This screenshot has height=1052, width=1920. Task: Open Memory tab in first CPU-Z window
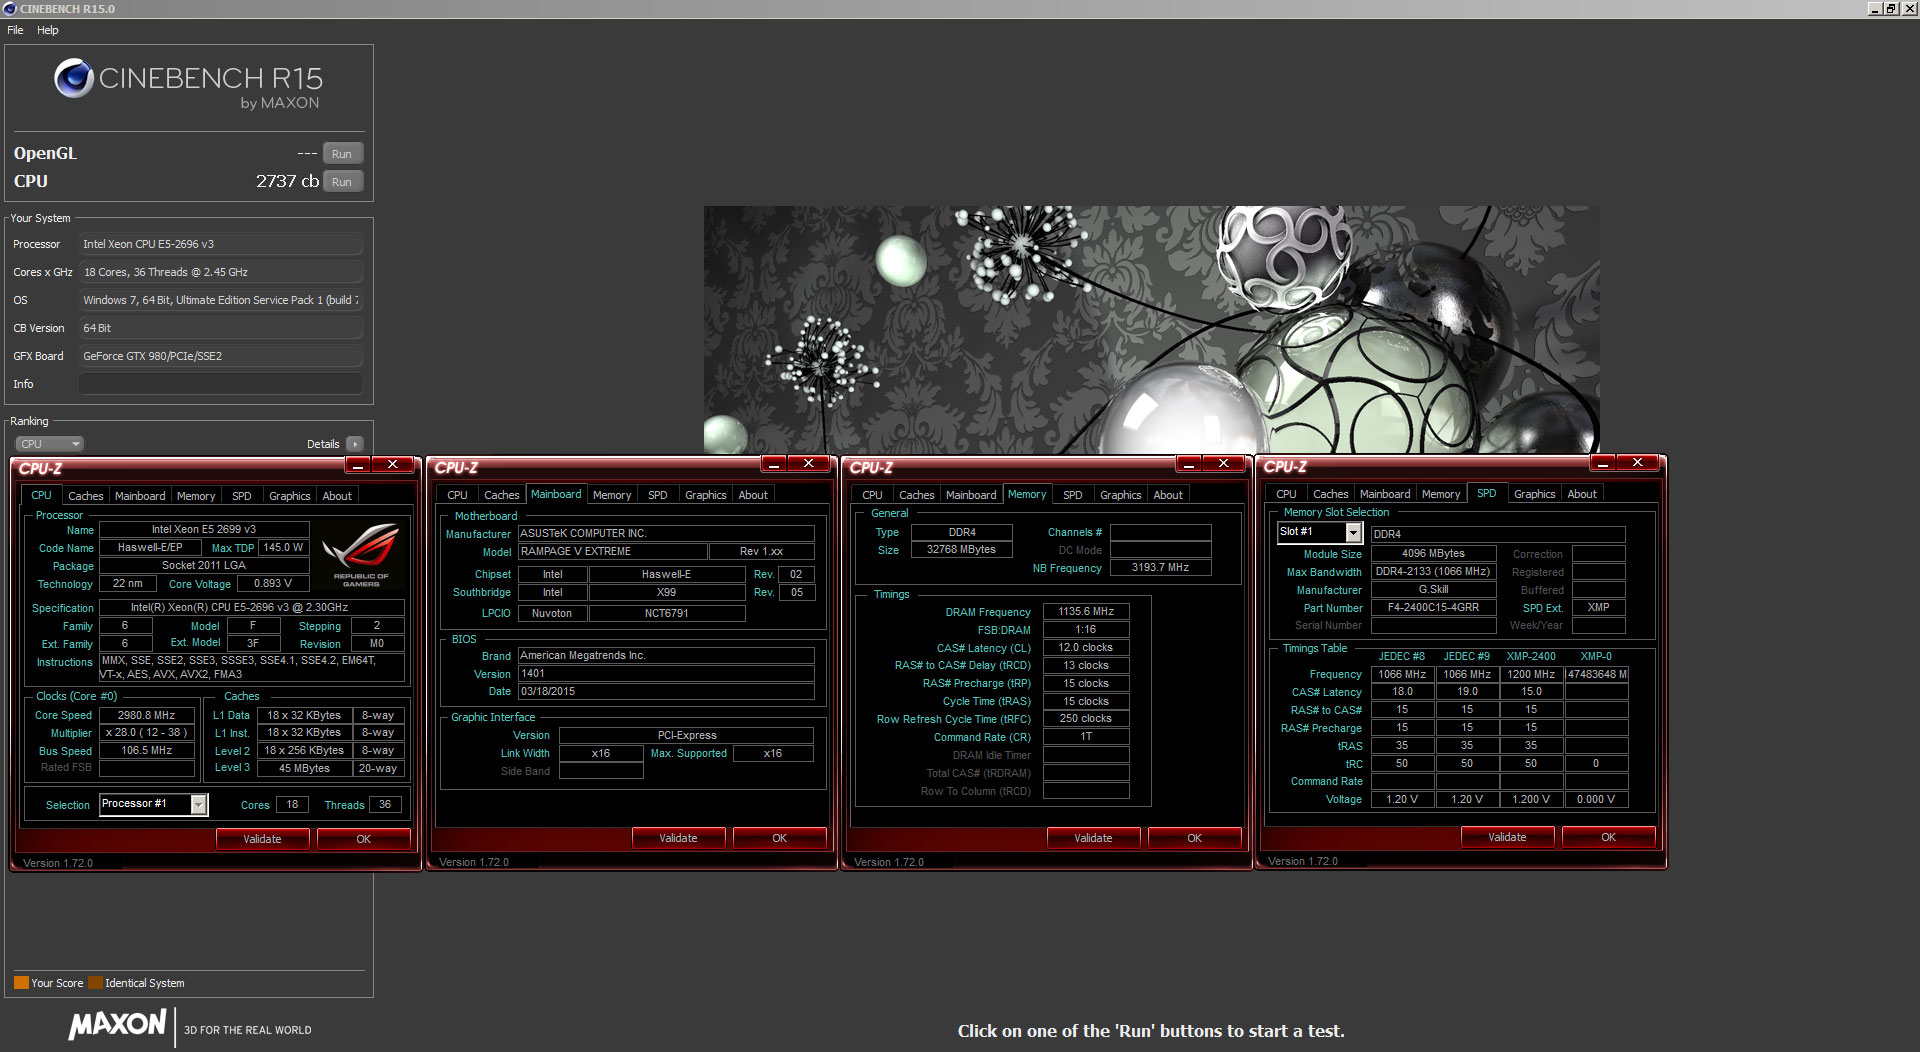[196, 496]
